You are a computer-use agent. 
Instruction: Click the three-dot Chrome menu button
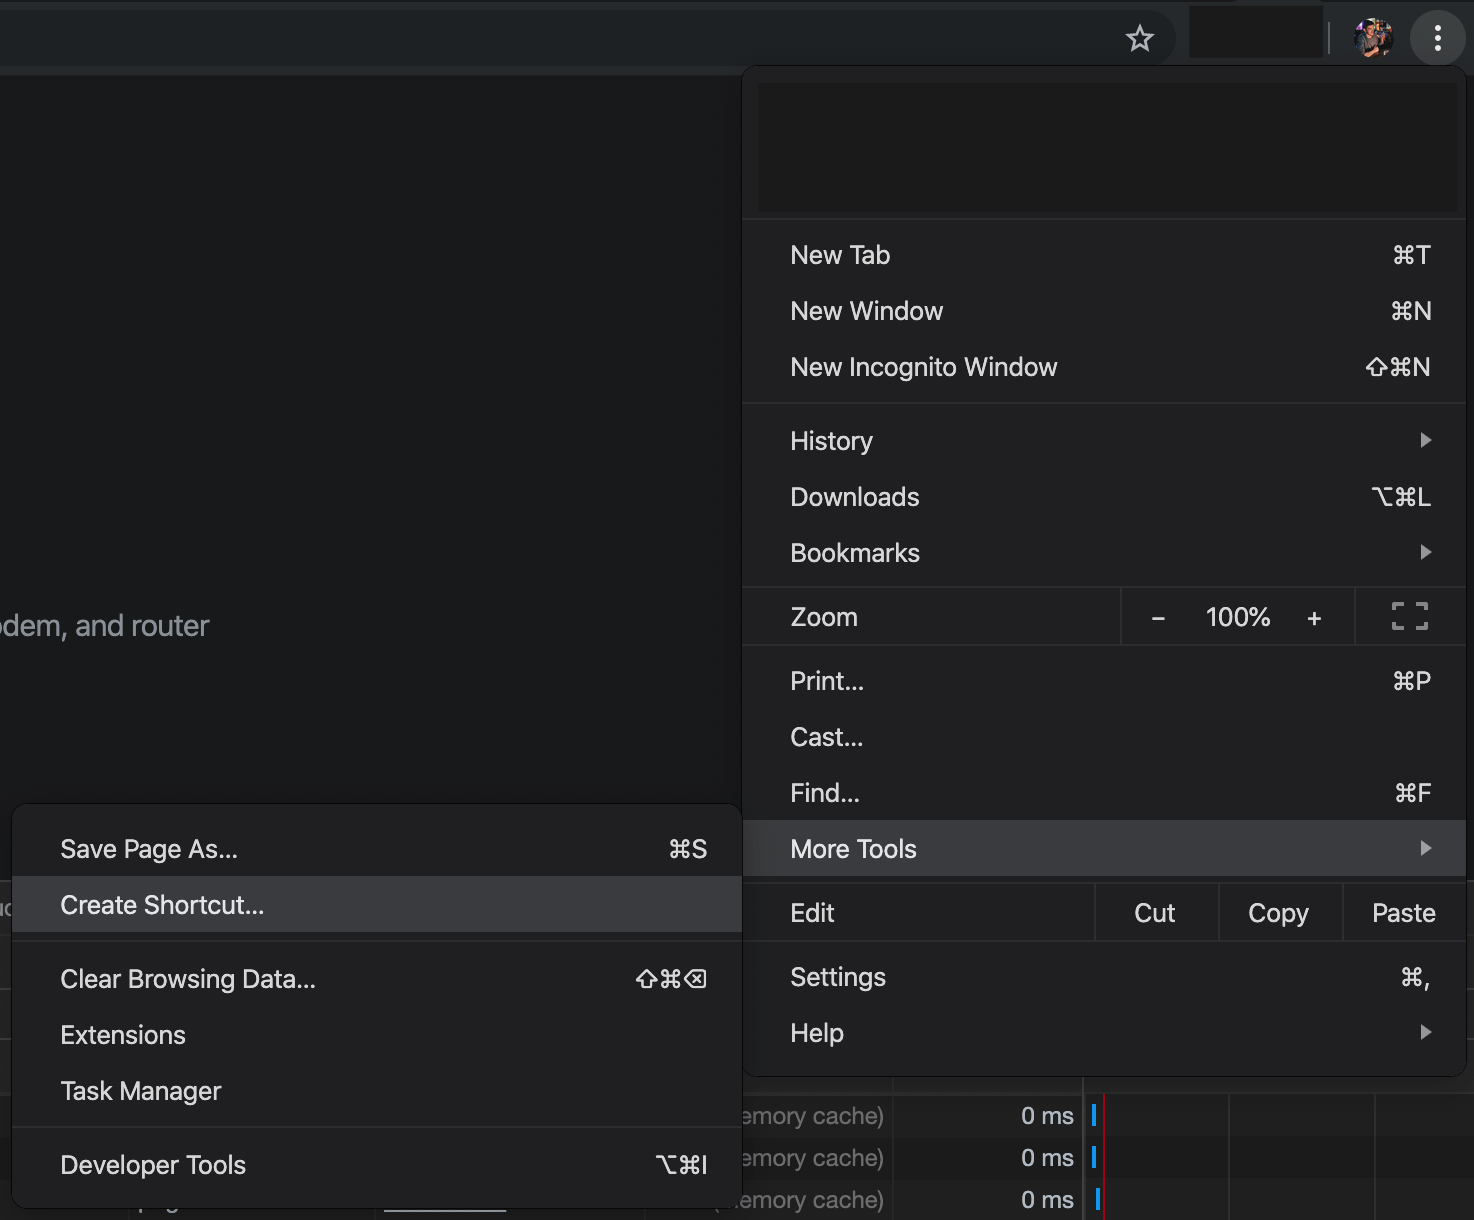(1437, 39)
